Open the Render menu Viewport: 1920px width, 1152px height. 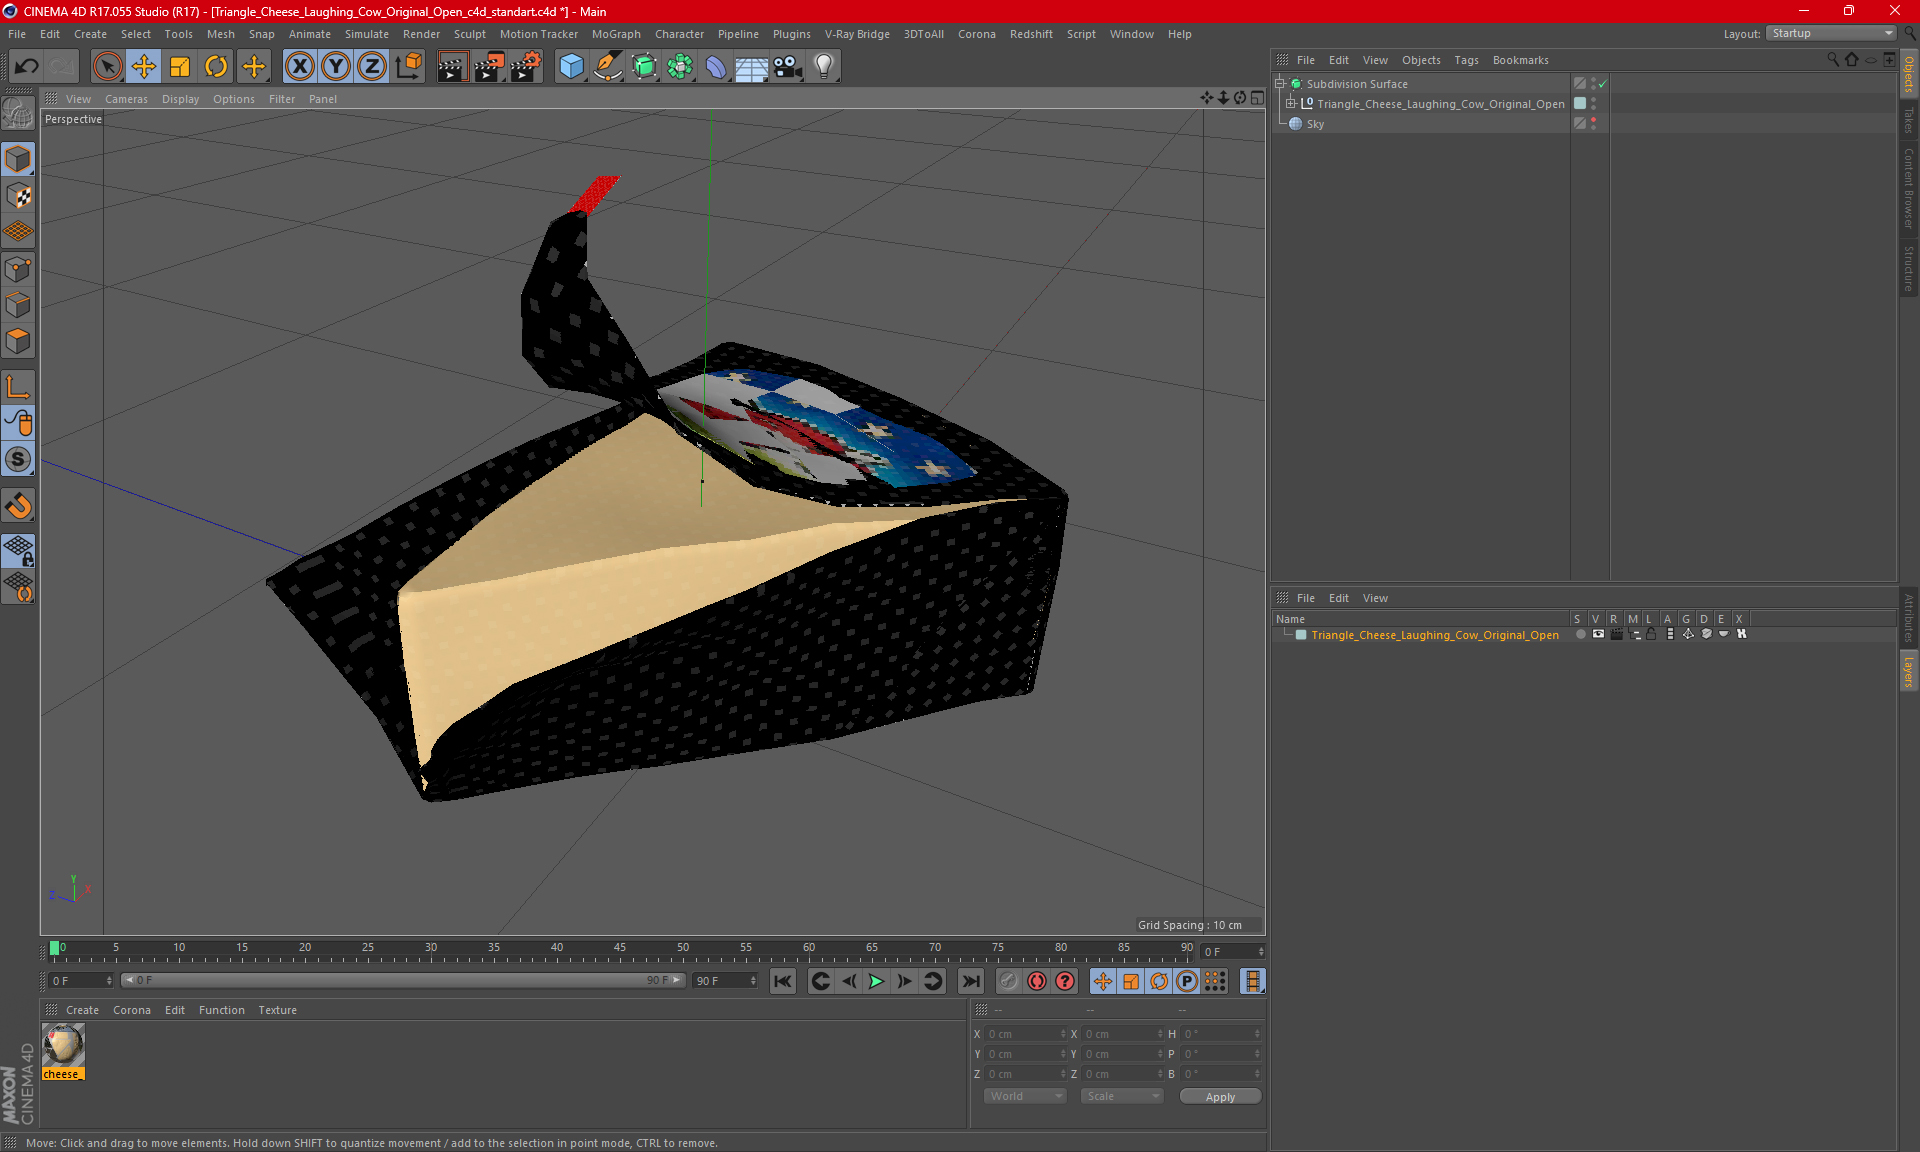(x=421, y=34)
